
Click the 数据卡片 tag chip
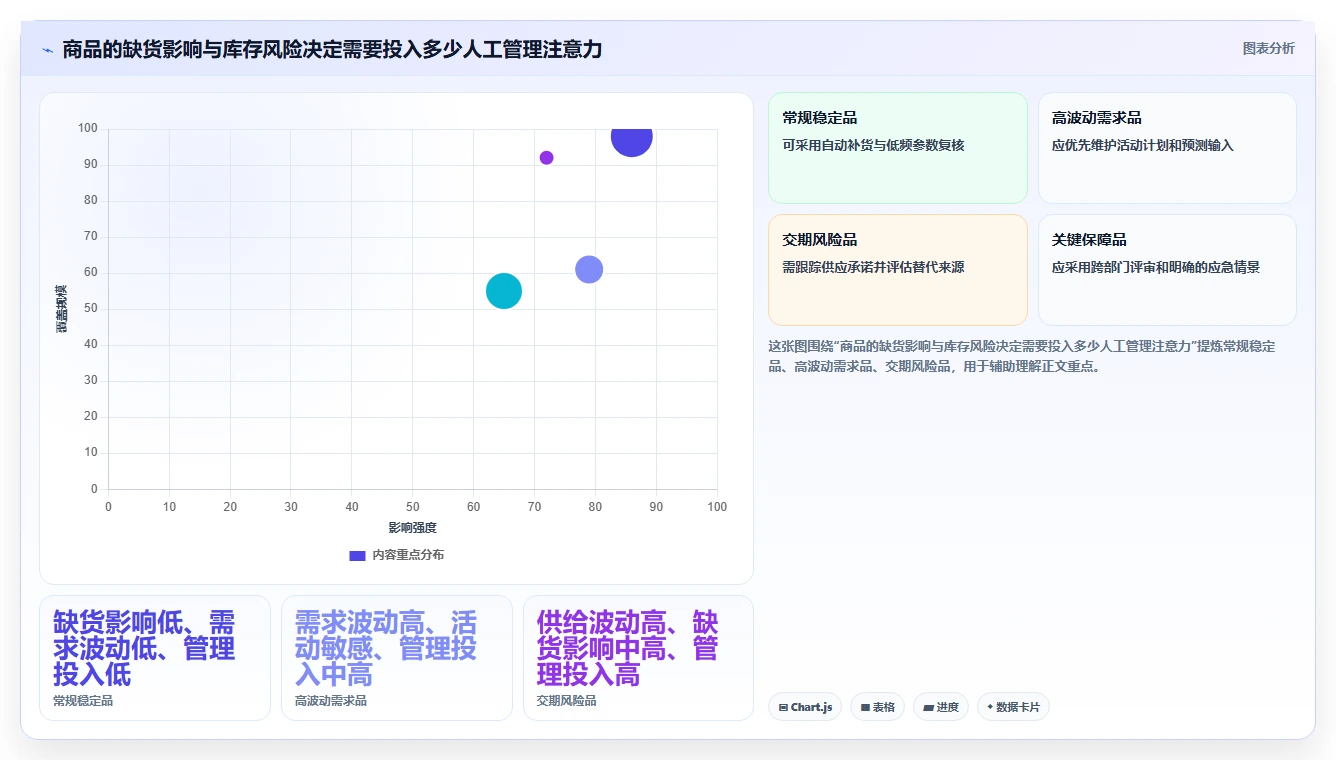click(1013, 707)
